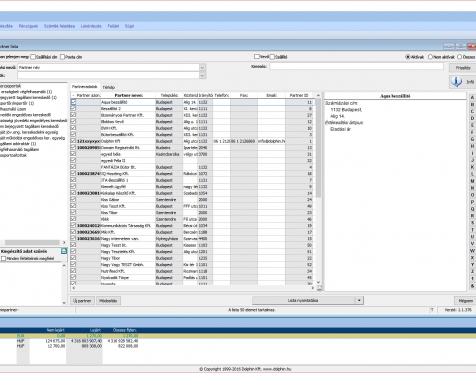Click the grid corner icon below the table scrollbar

coord(319,288)
